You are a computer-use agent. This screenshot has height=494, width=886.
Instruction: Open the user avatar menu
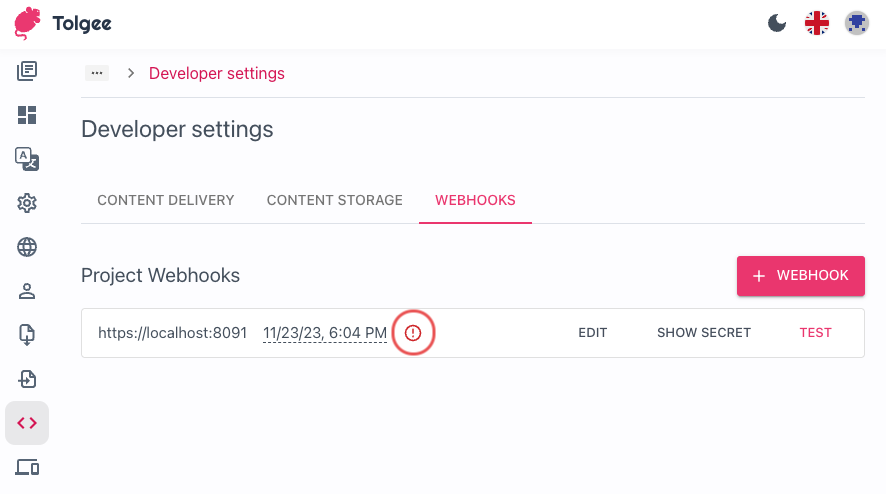[x=856, y=23]
